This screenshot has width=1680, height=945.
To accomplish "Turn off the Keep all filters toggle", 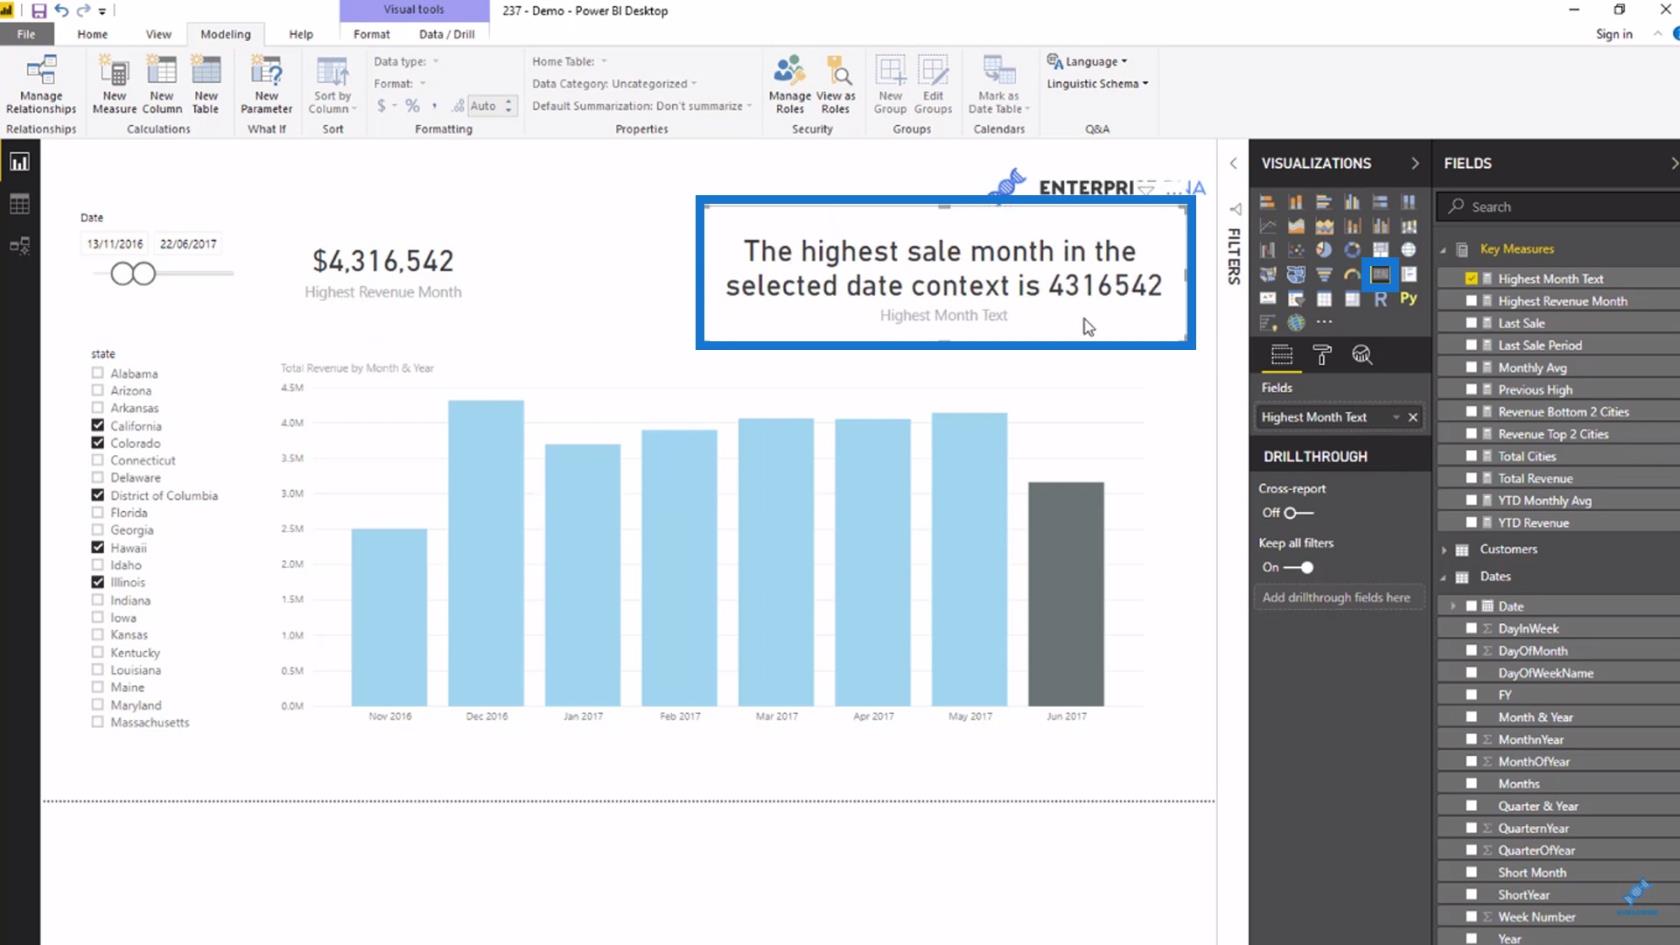I will [x=1298, y=567].
